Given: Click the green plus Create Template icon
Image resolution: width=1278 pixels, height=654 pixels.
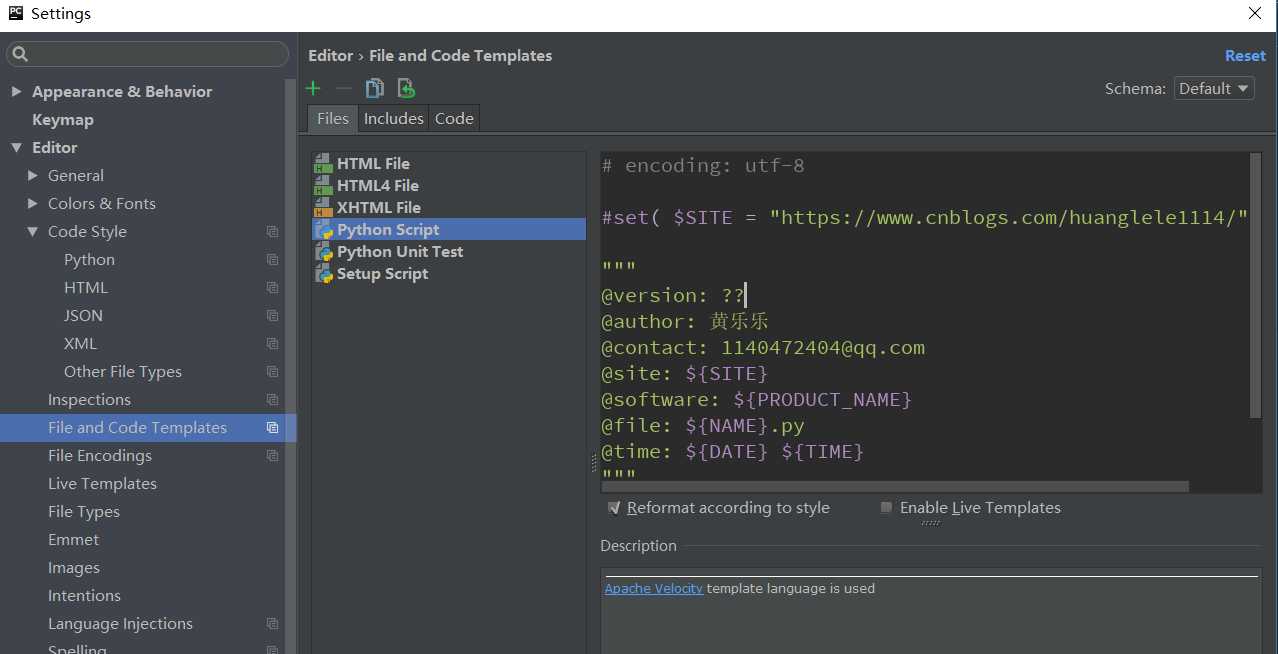Looking at the screenshot, I should click(313, 88).
